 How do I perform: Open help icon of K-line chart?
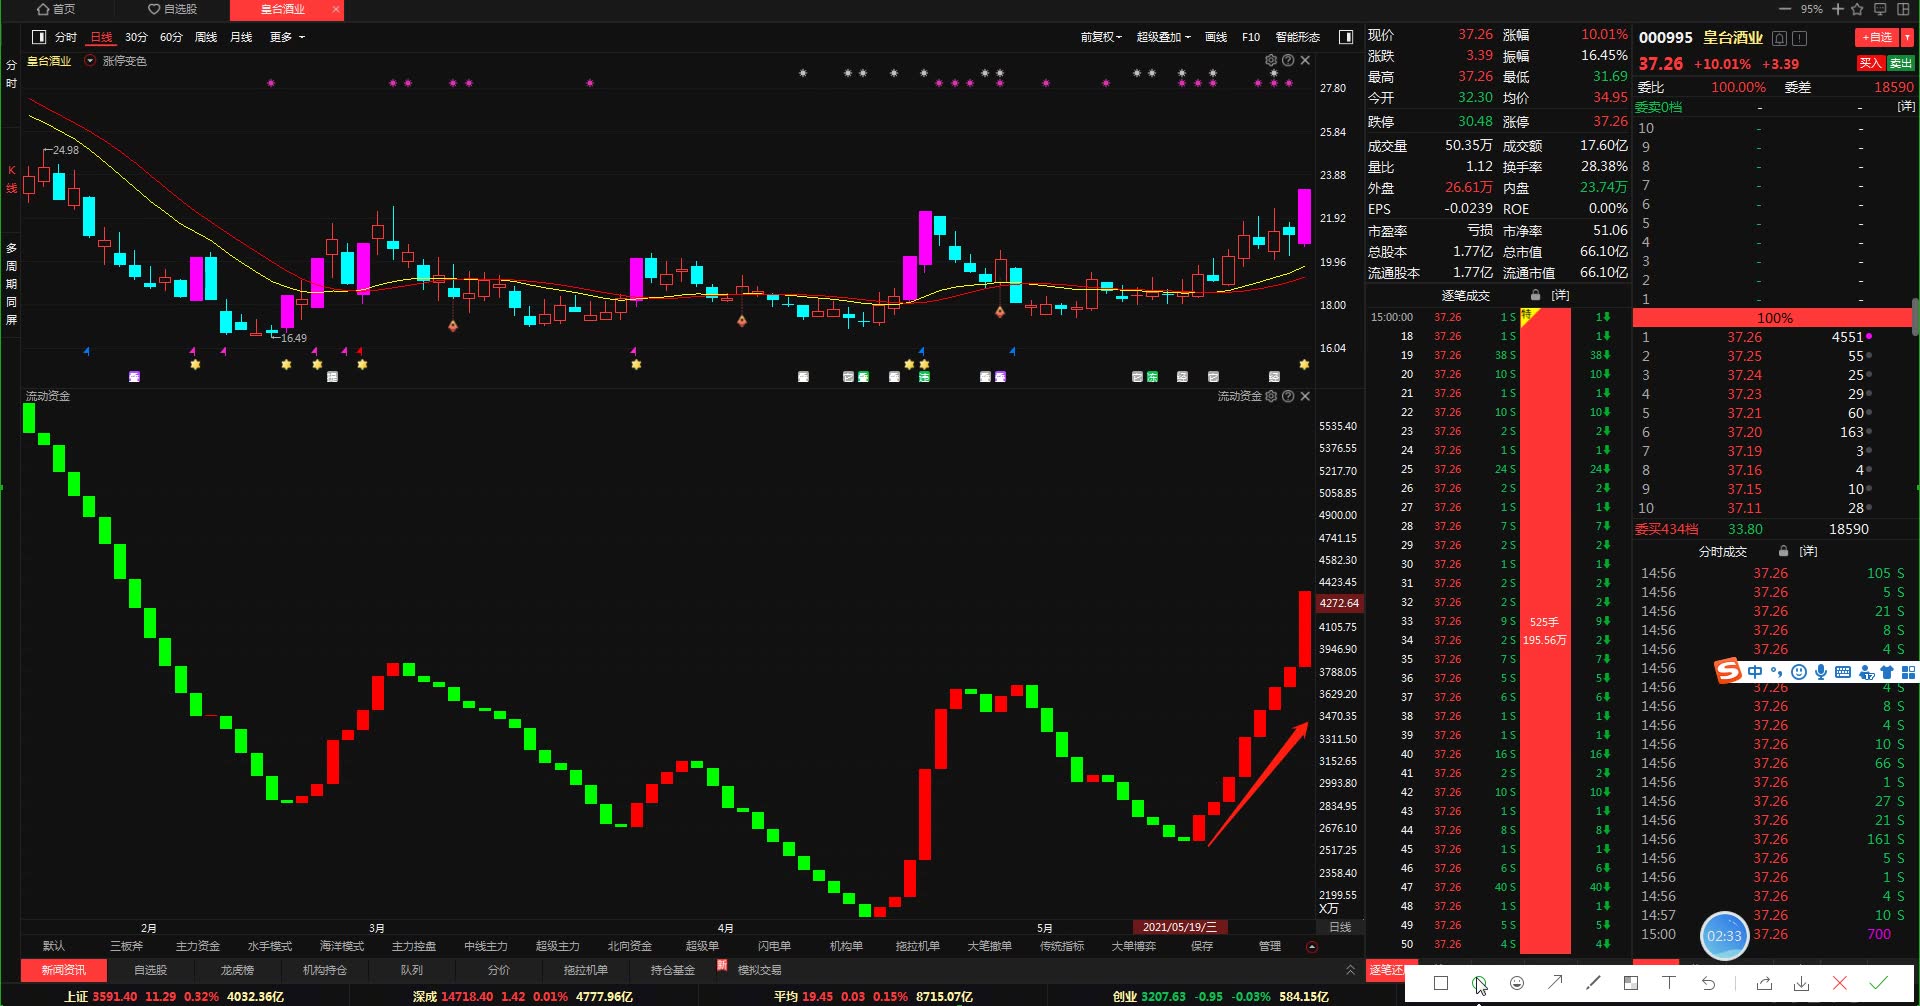[x=1288, y=60]
